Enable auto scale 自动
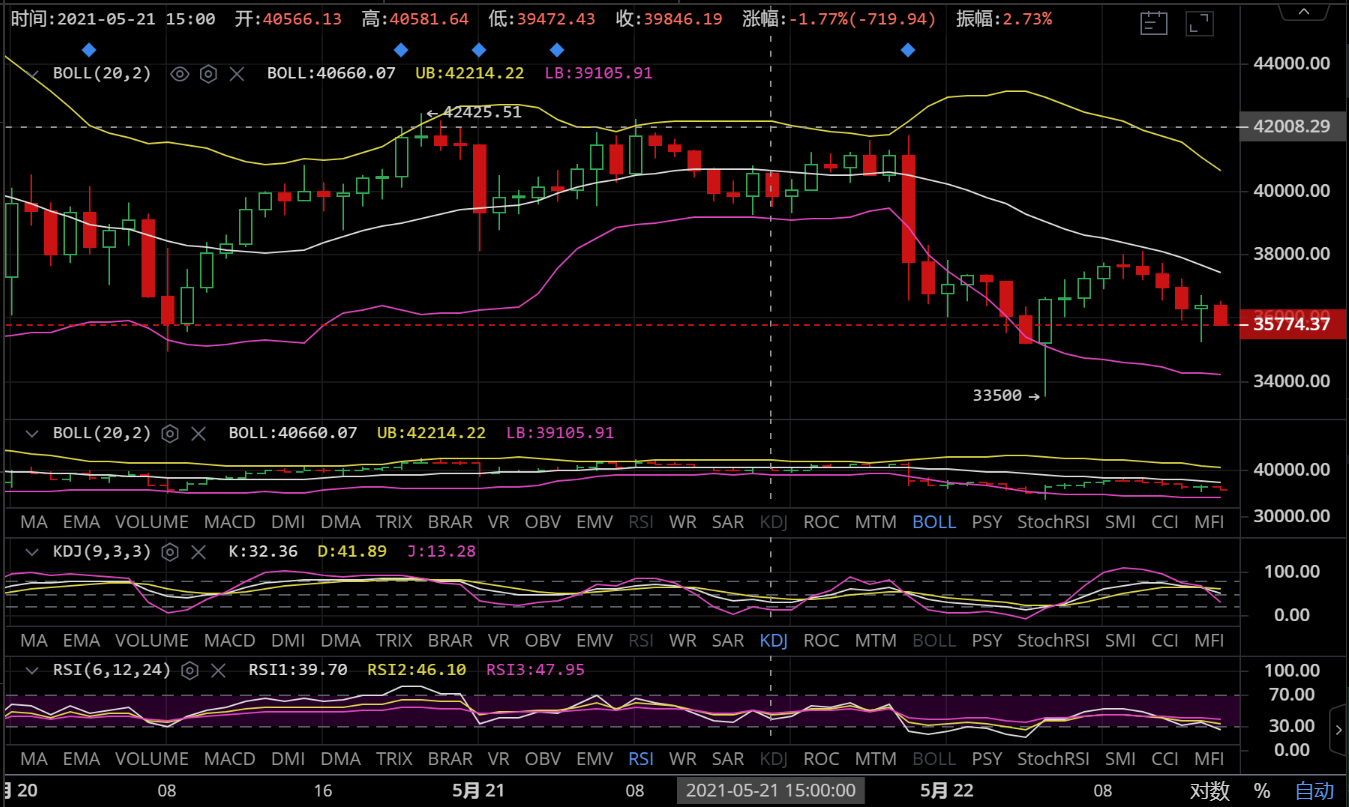1349x807 pixels. point(1314,791)
